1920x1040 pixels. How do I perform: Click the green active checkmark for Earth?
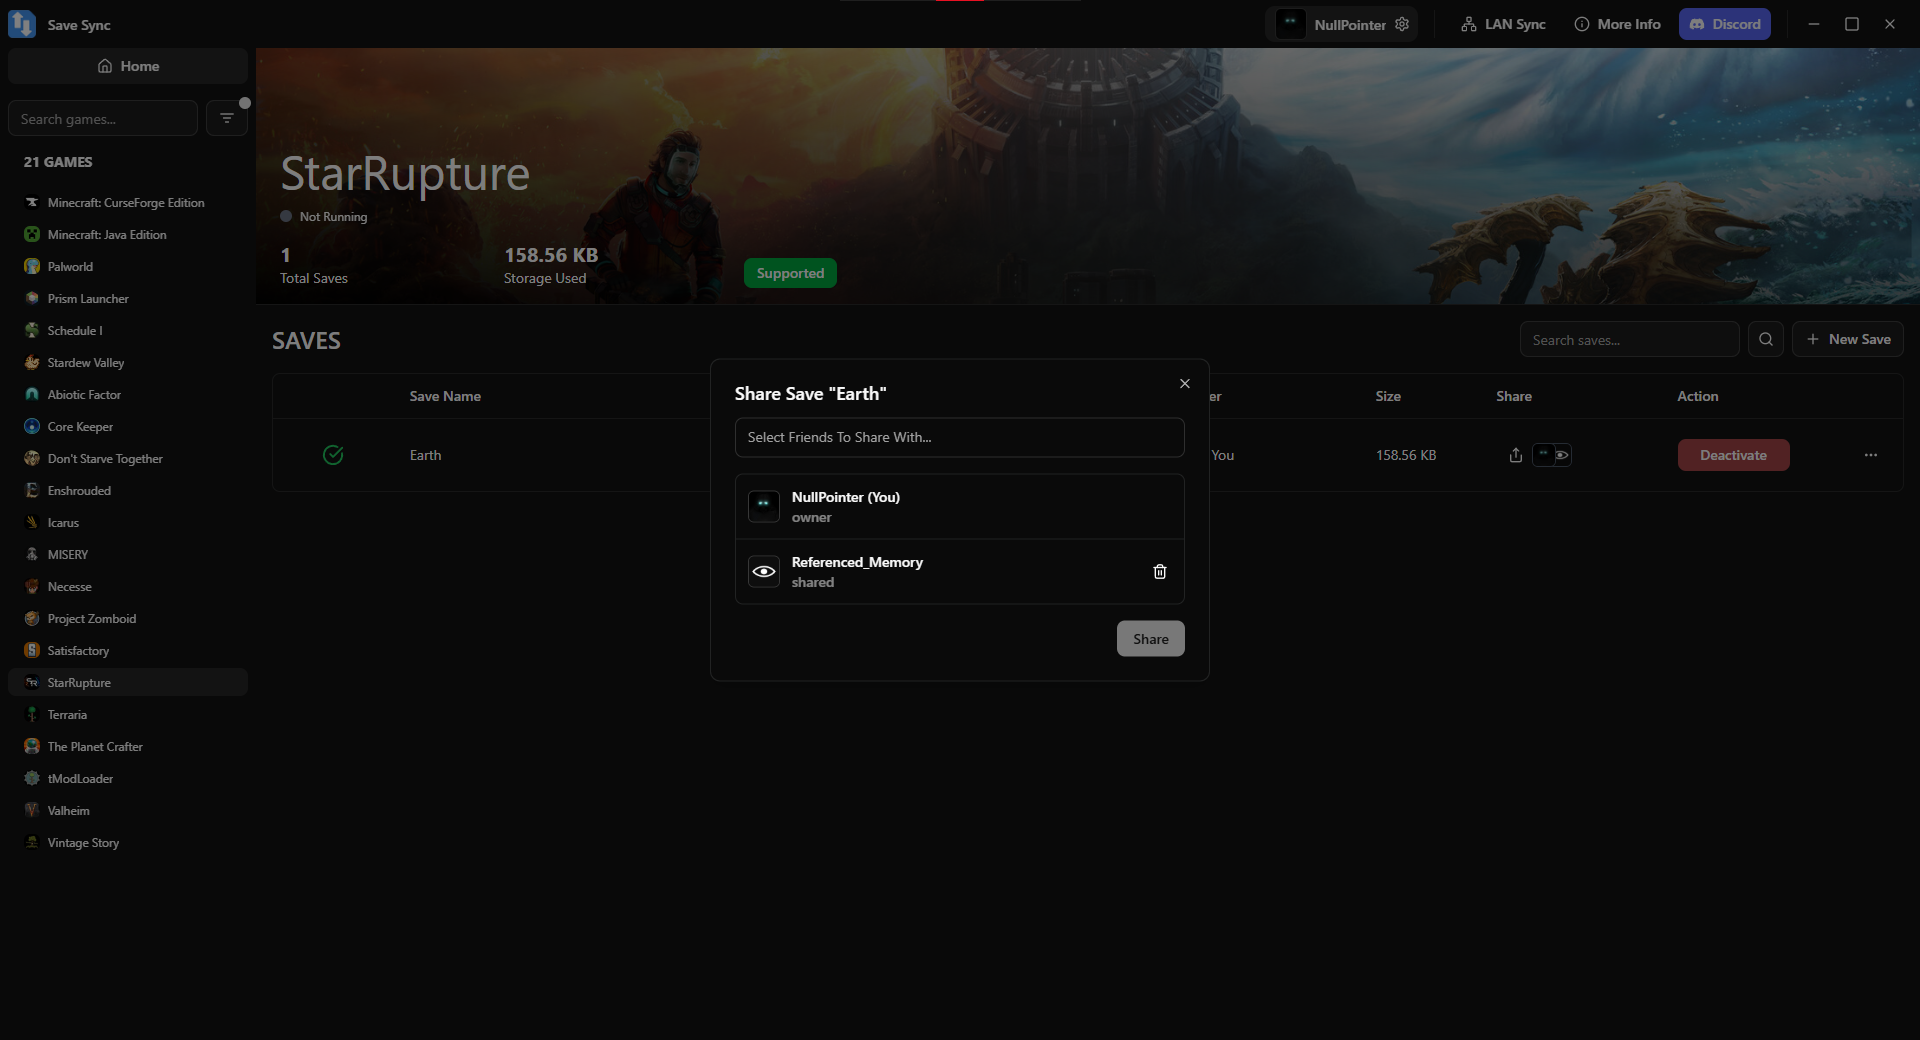pyautogui.click(x=333, y=455)
